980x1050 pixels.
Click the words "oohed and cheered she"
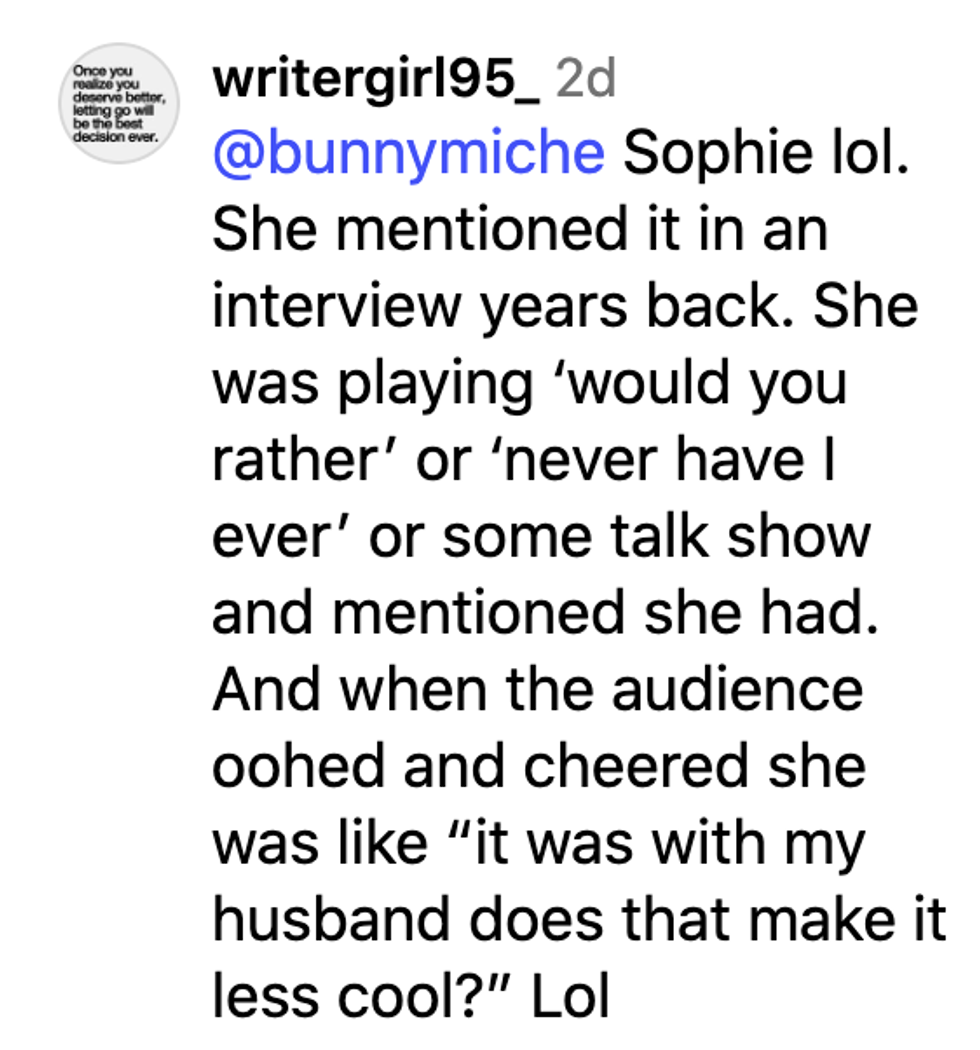(x=537, y=765)
